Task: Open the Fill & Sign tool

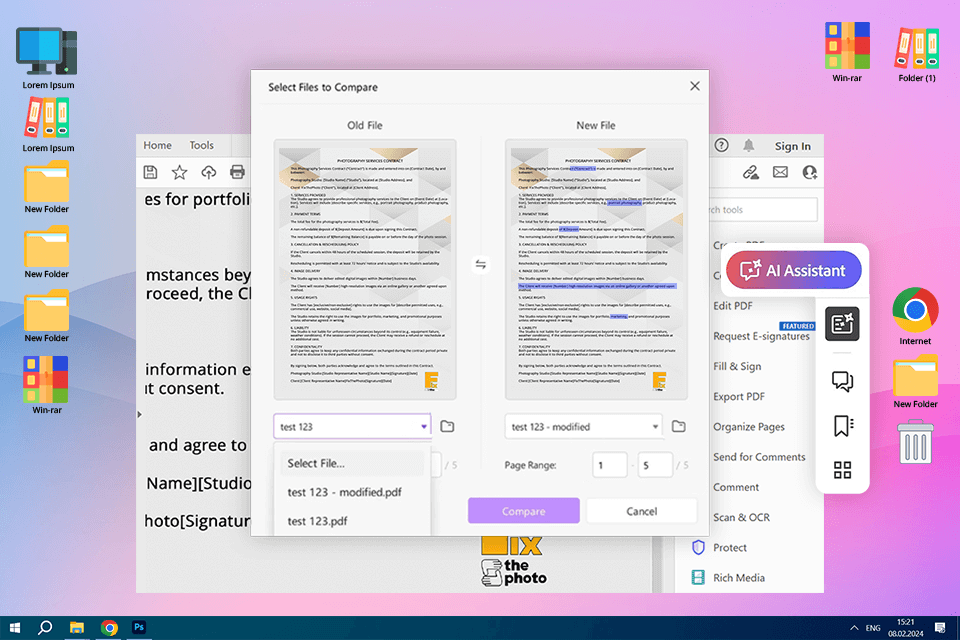Action: click(x=737, y=366)
